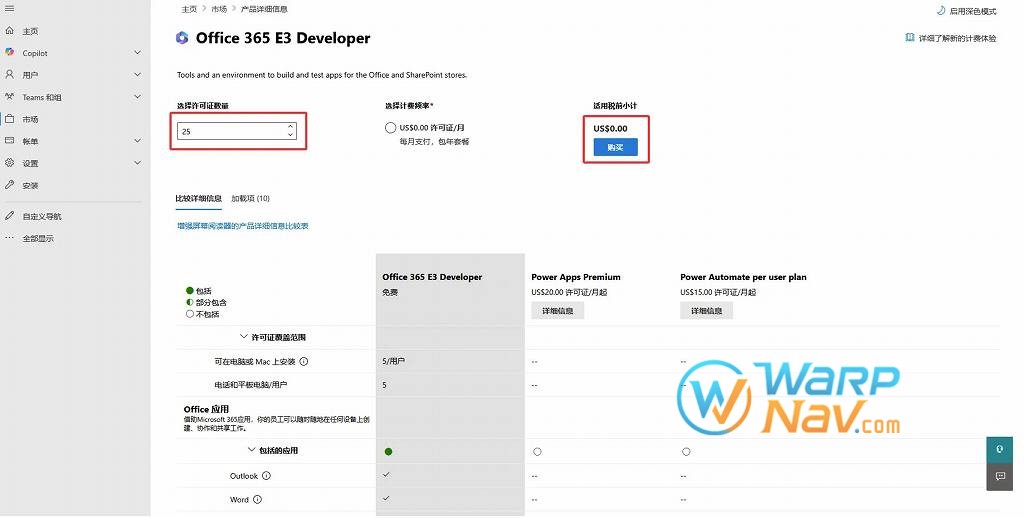1024x518 pixels.
Task: Click the 详细了解新的计费体验 link
Action: (957, 39)
